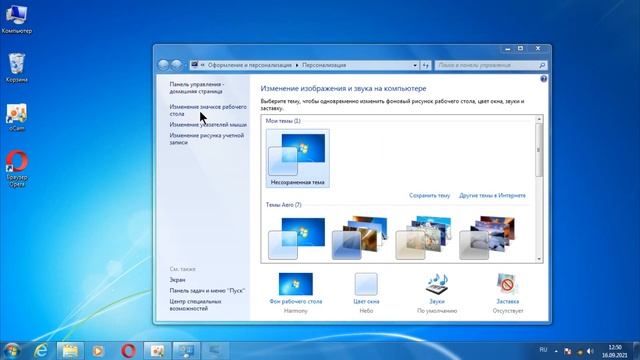Click 'Другие темы в Интернете' link
This screenshot has width=640, height=360.
492,196
